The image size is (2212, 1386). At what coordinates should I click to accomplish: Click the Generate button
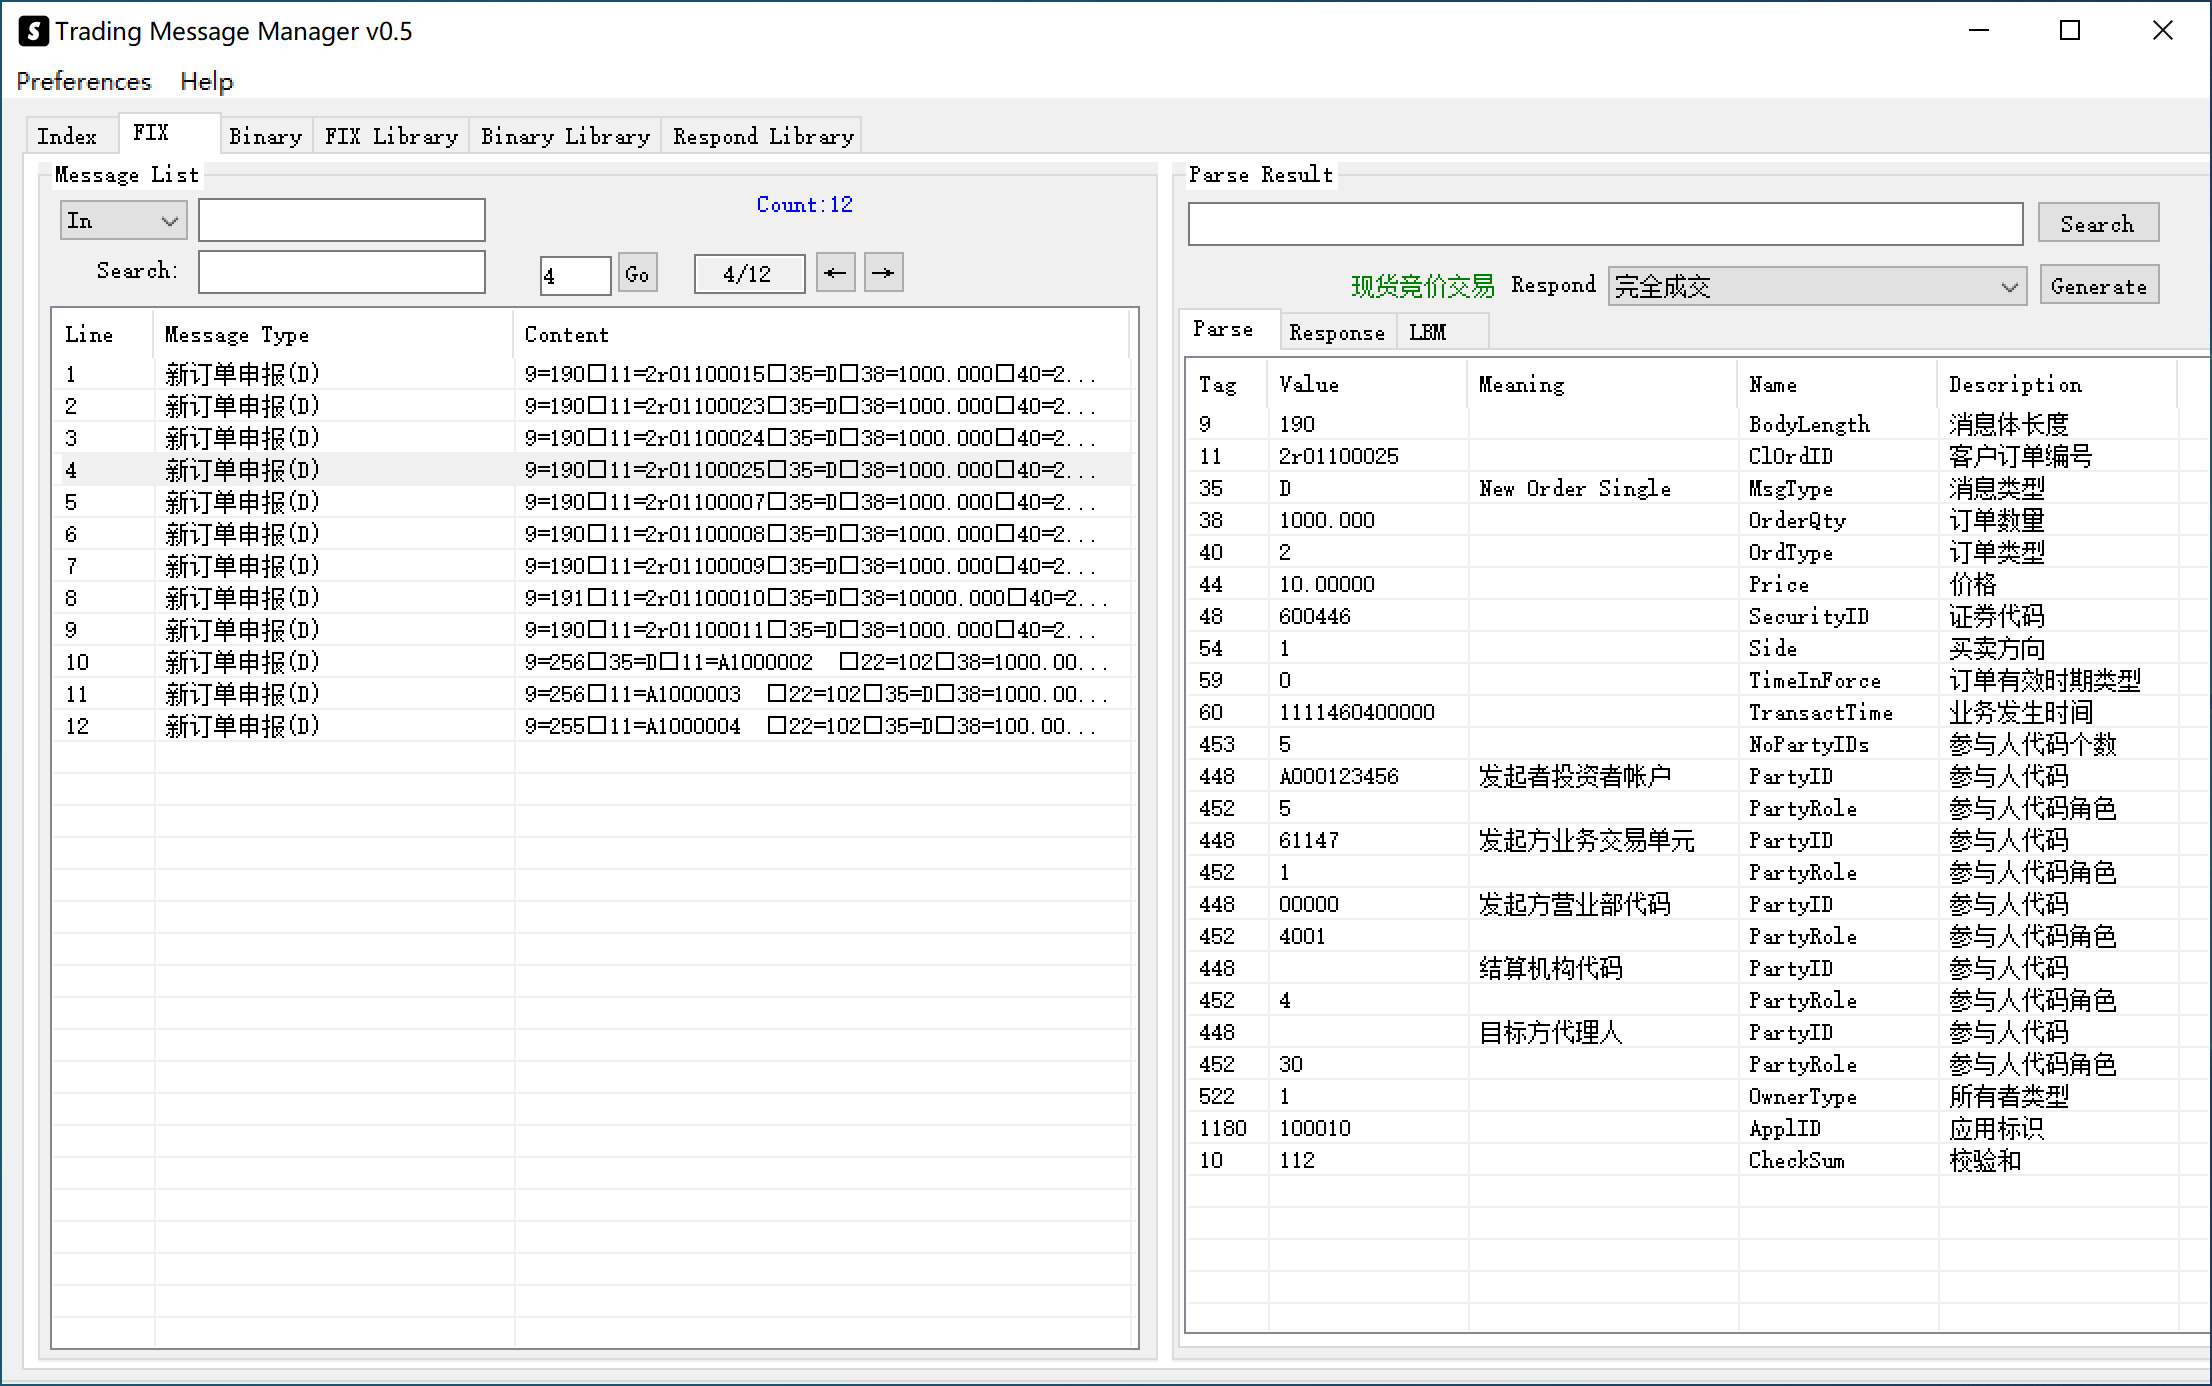point(2098,287)
